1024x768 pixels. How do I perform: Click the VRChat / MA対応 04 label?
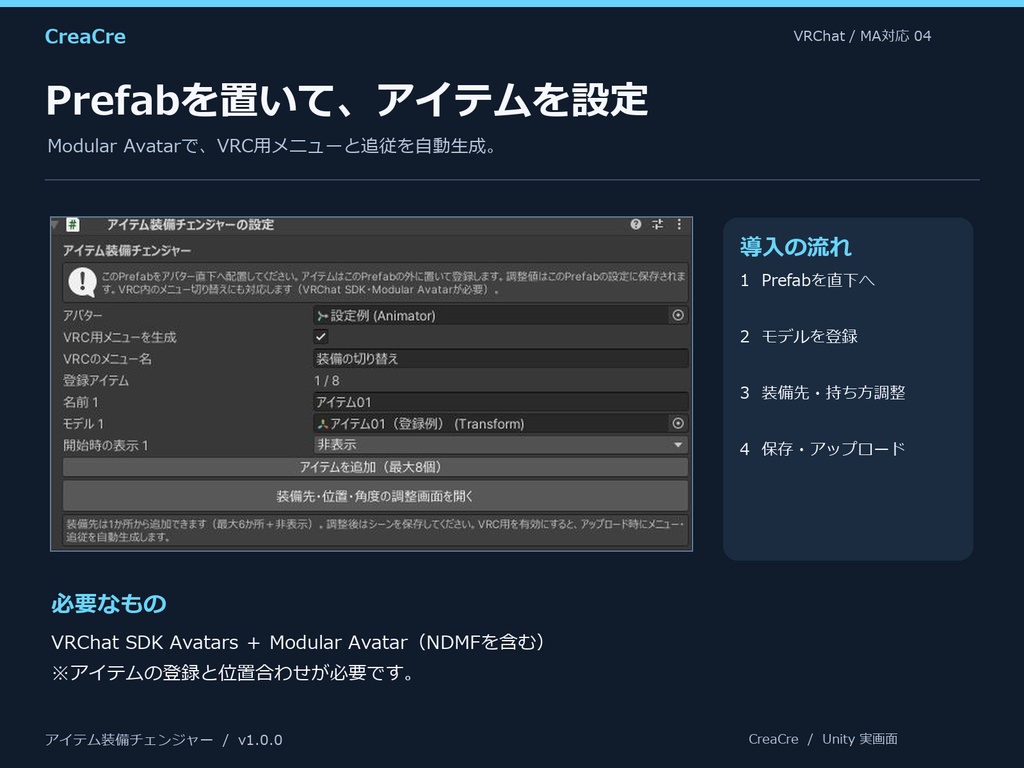click(862, 36)
